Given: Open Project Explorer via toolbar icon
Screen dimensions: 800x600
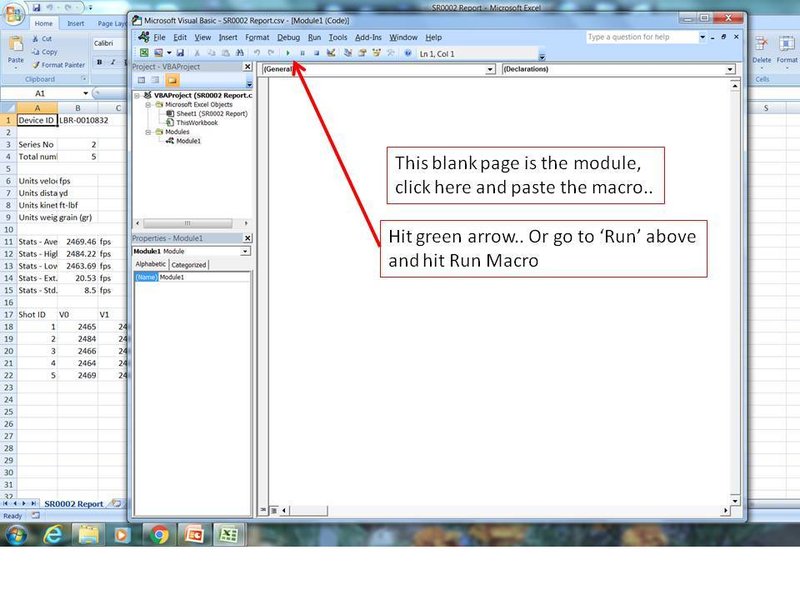Looking at the screenshot, I should click(348, 53).
